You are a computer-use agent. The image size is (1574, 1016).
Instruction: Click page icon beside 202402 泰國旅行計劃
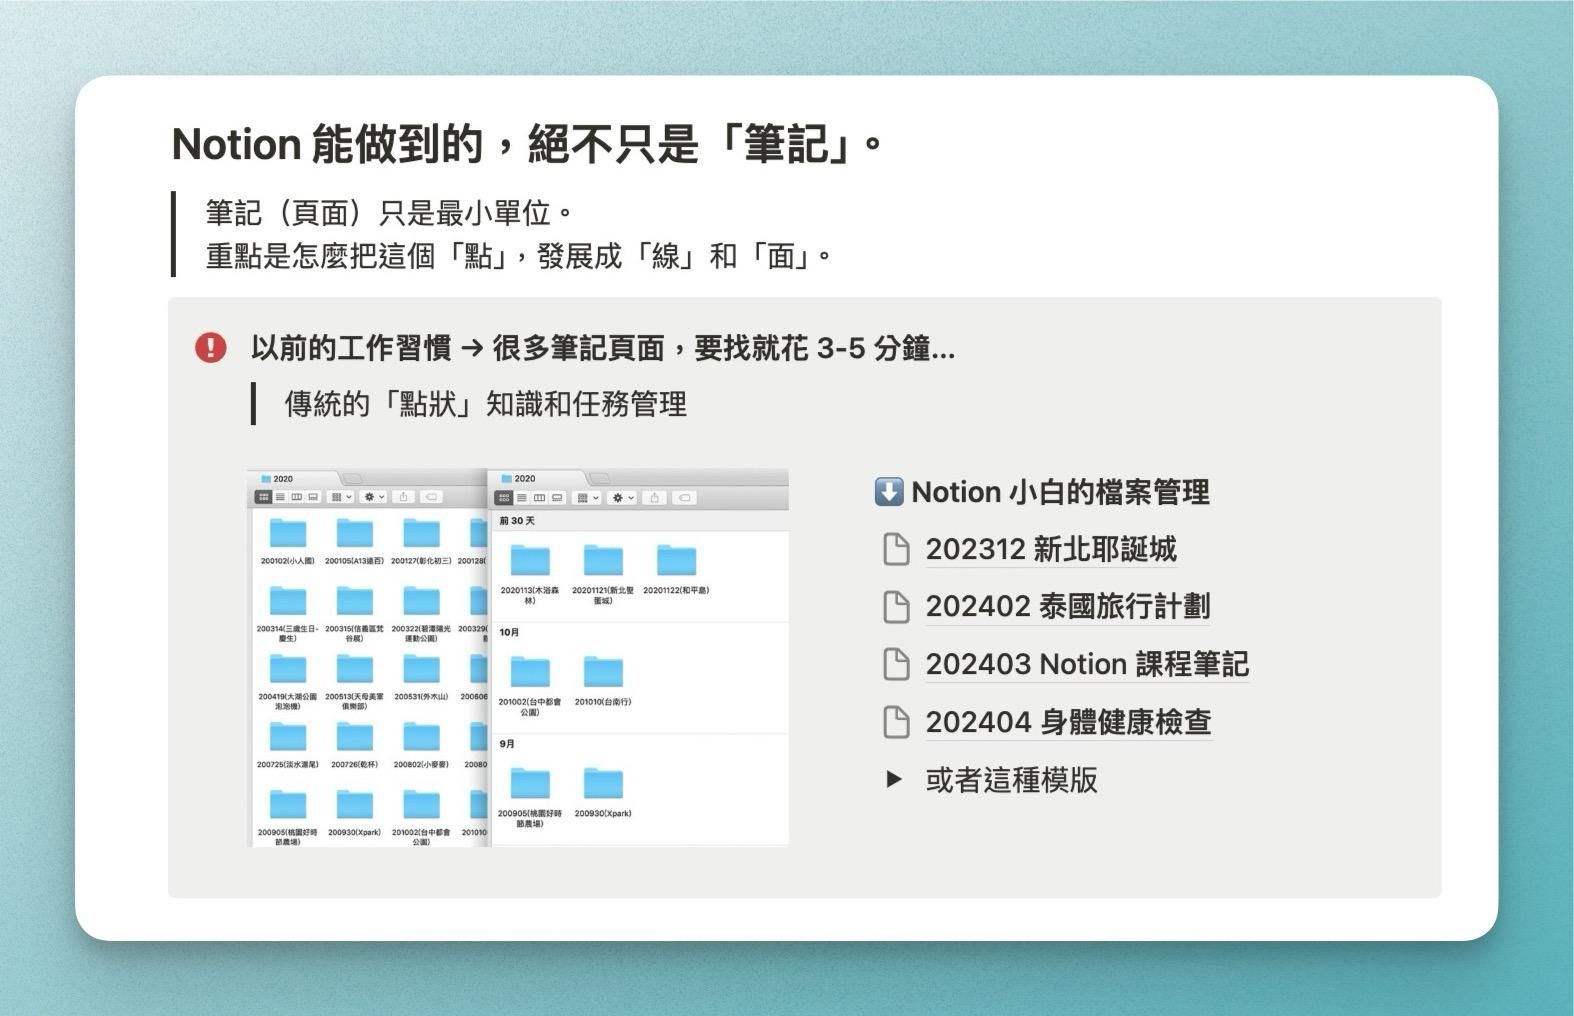point(896,607)
